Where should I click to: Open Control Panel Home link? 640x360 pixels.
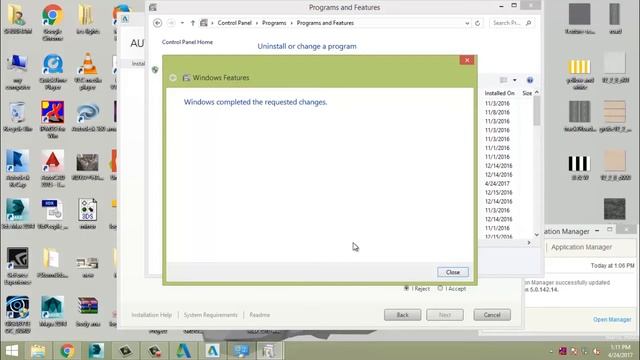[187, 42]
